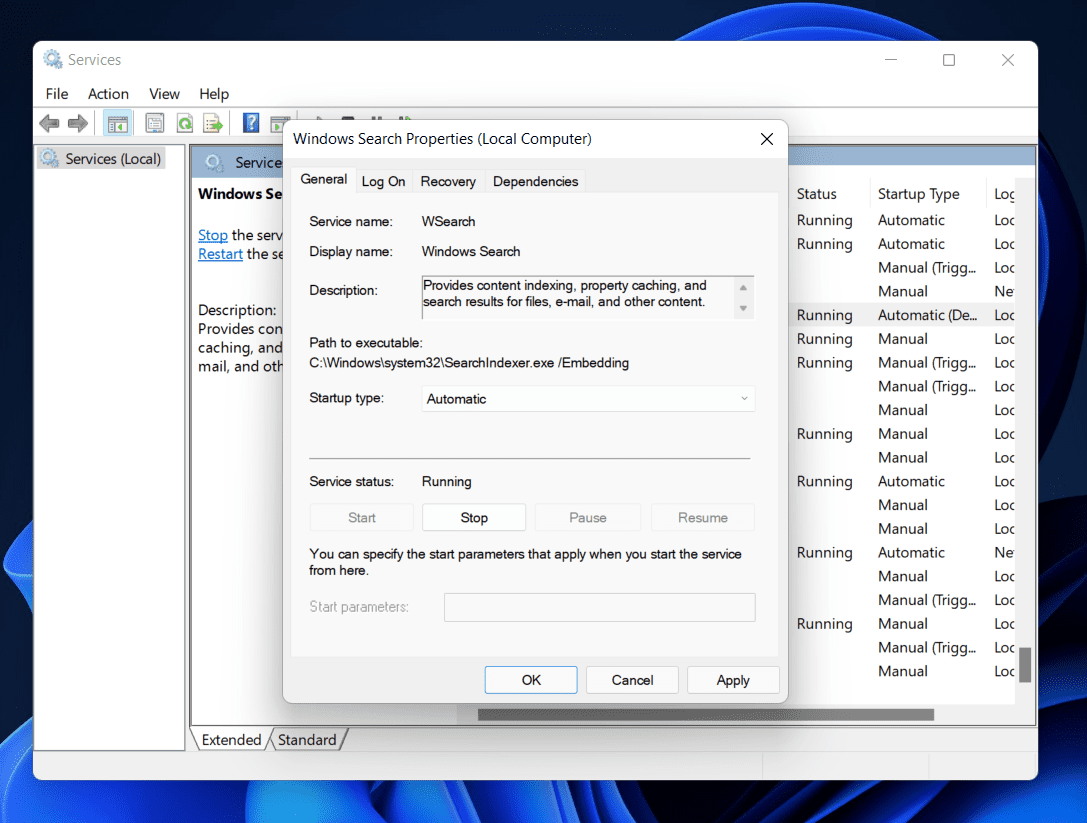Switch to the Dependencies tab
Screen dimensions: 1087x823
(535, 181)
